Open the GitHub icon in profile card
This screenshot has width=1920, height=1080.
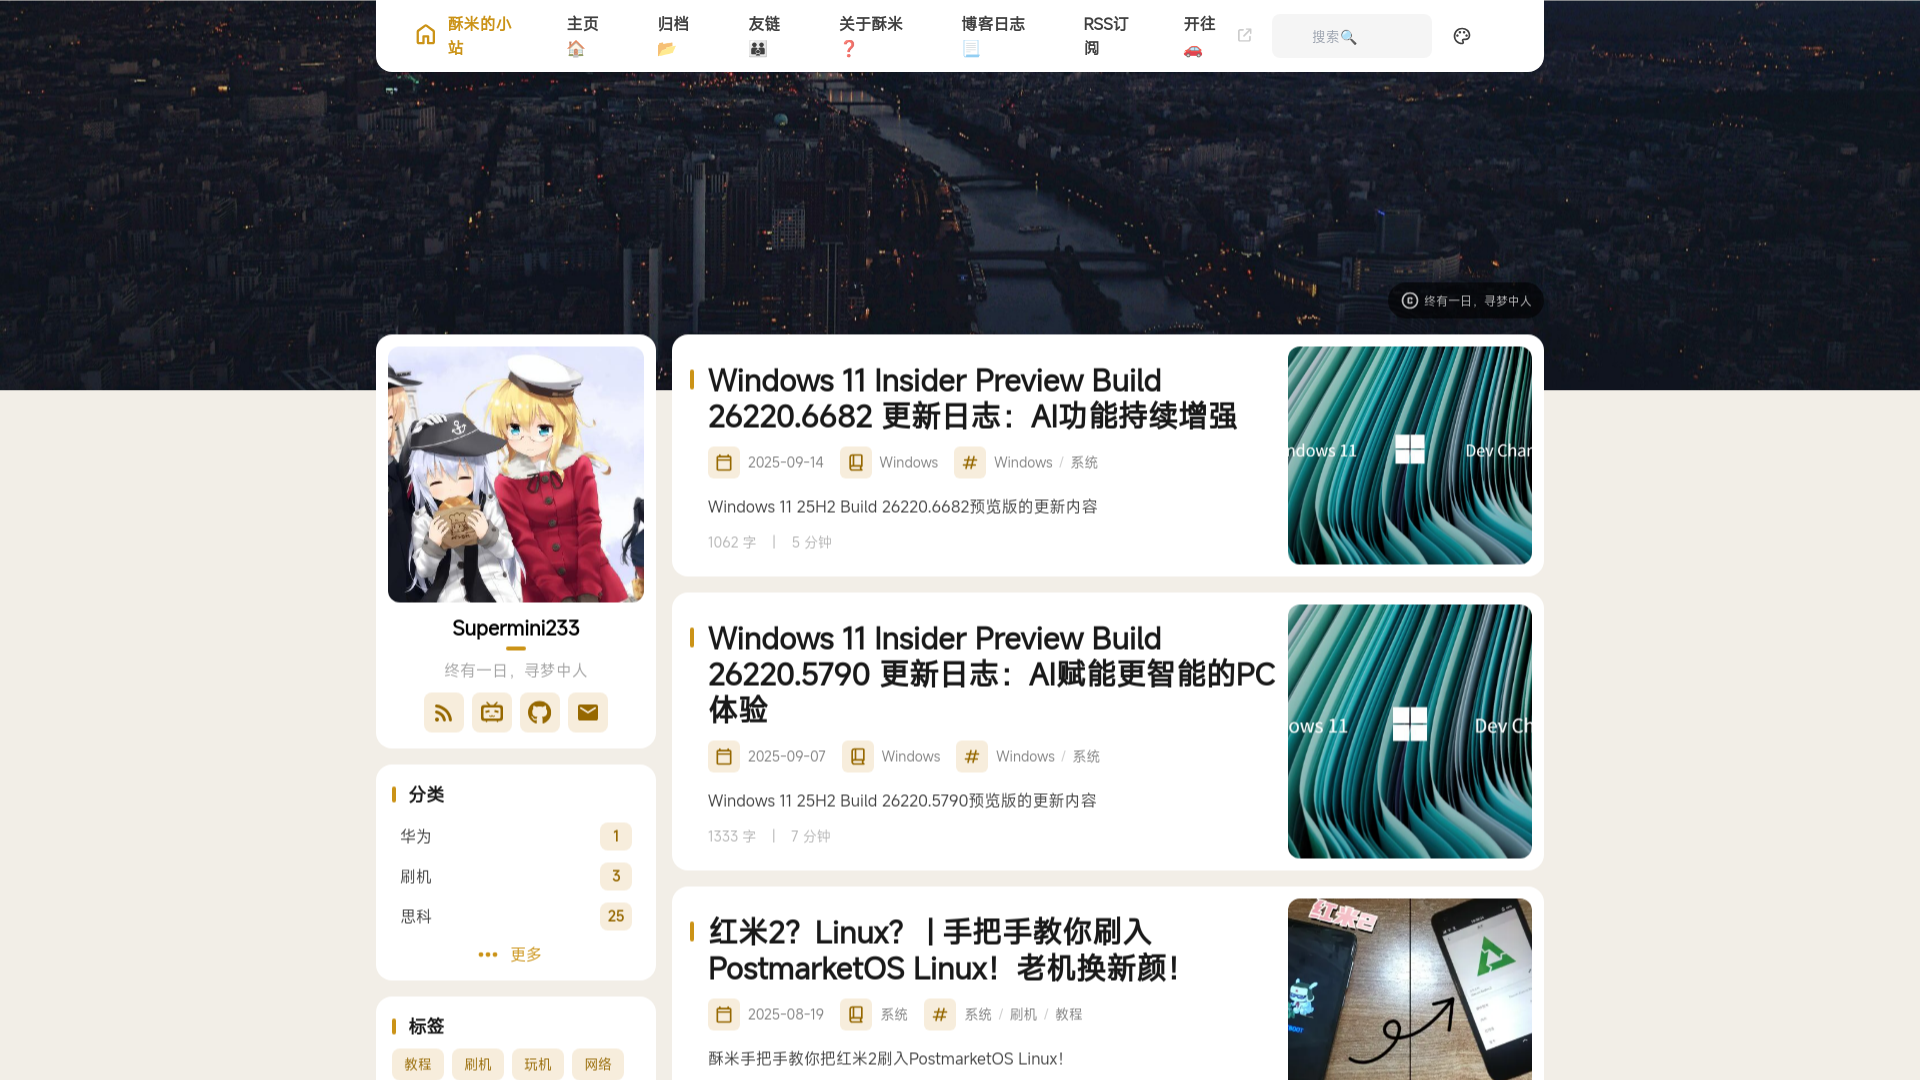[x=540, y=713]
